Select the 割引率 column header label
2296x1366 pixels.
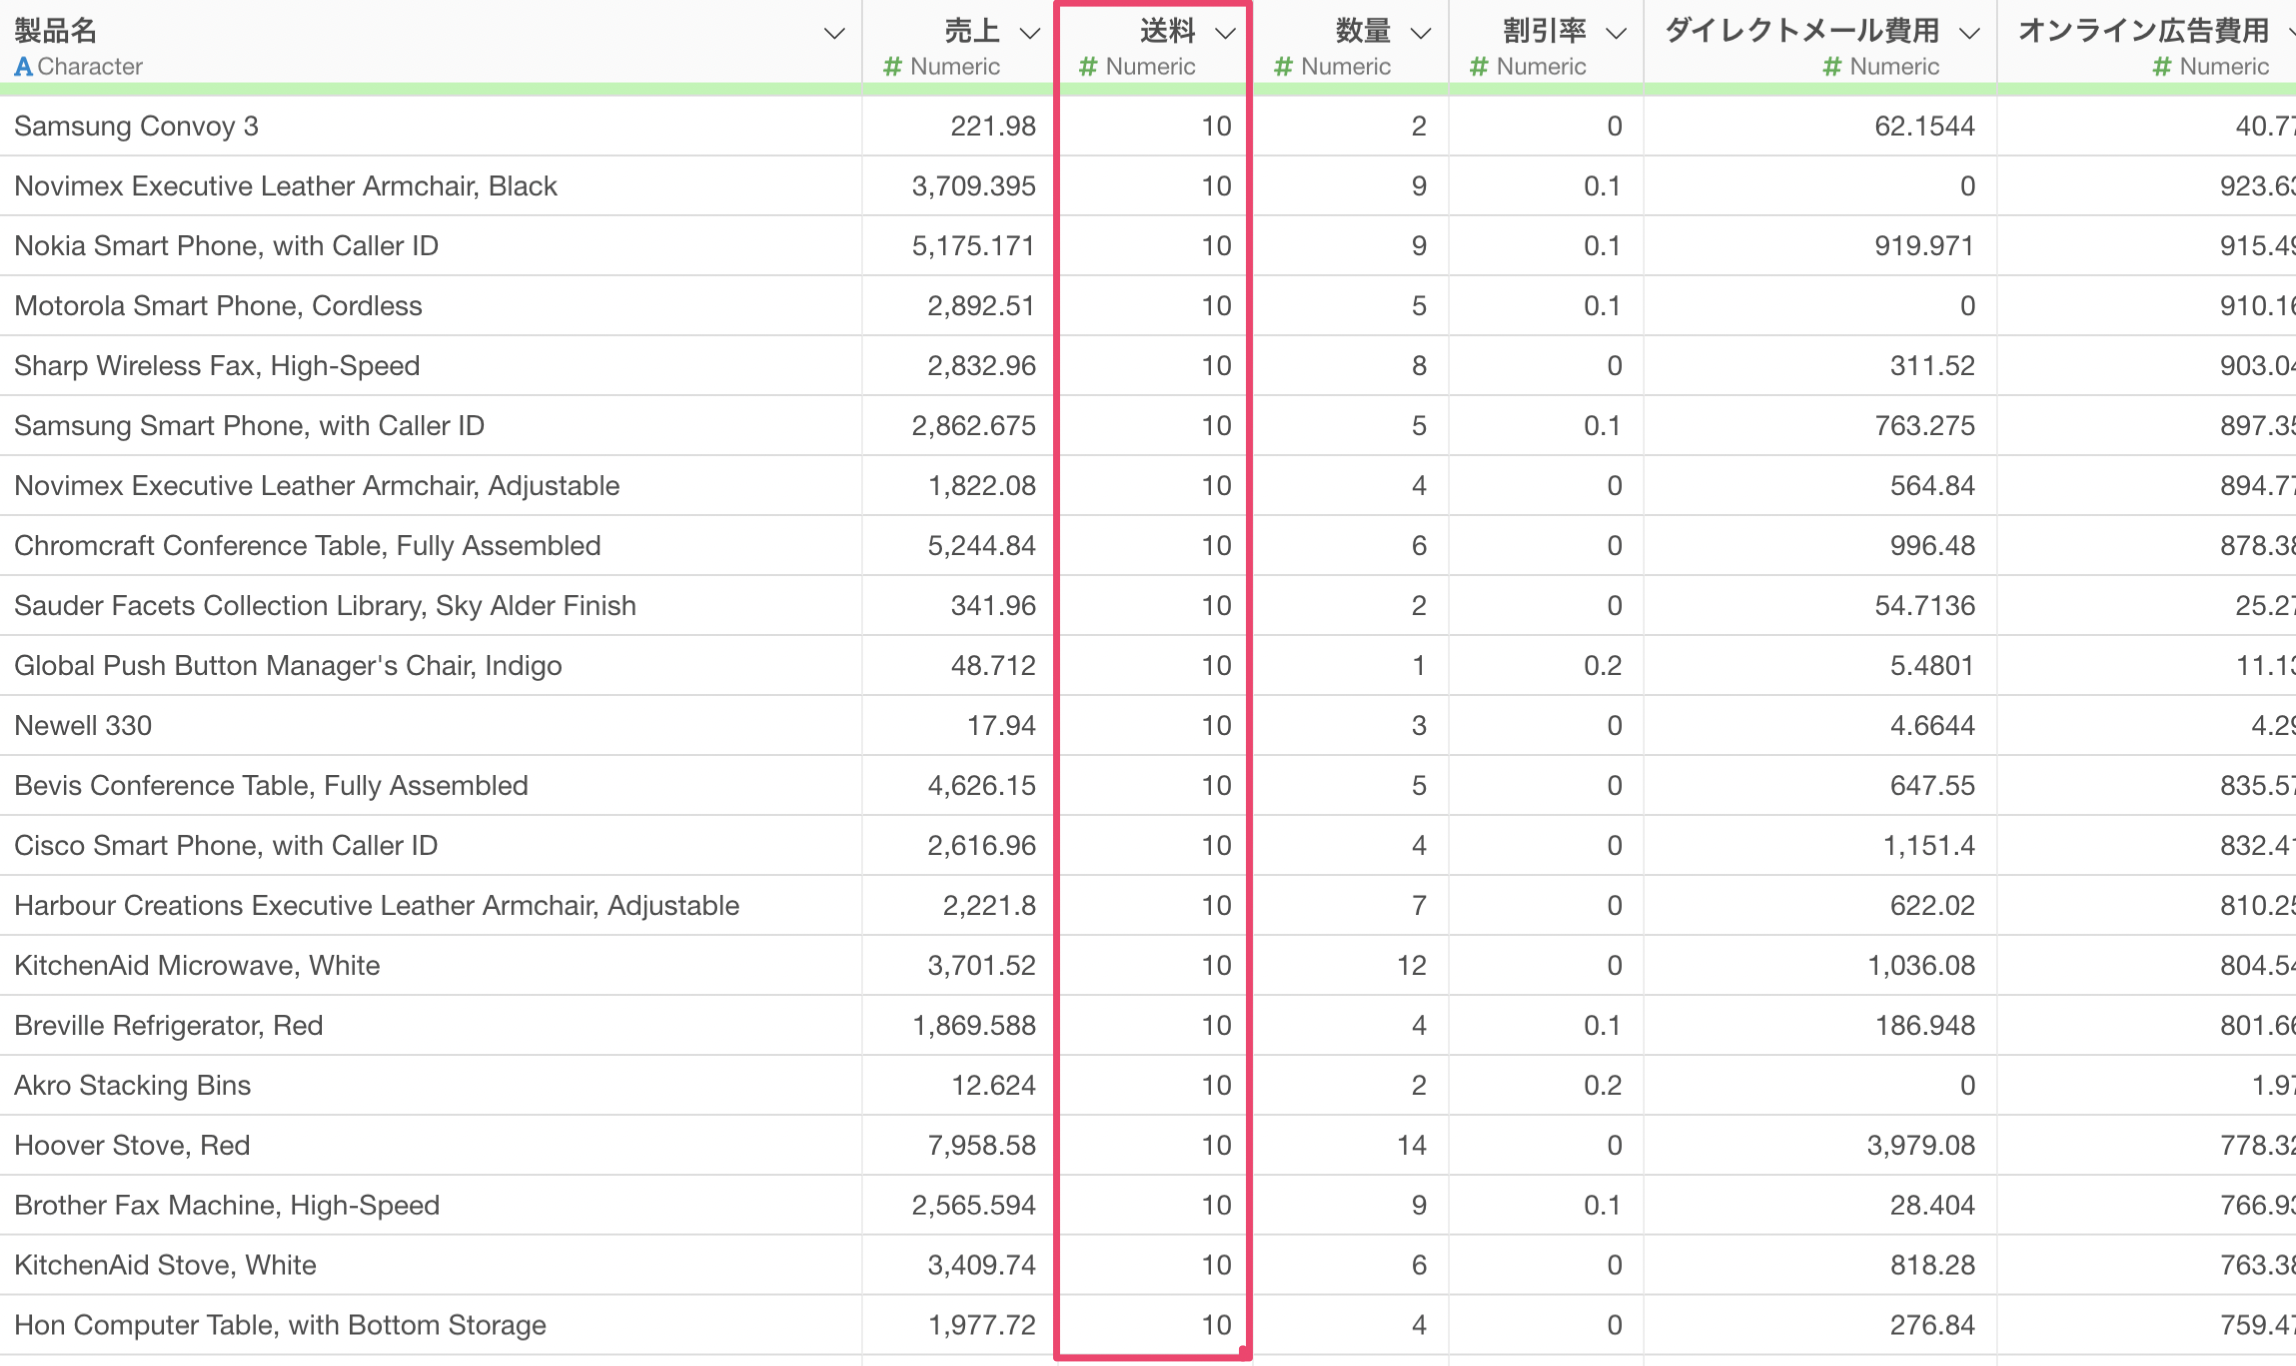click(1544, 31)
